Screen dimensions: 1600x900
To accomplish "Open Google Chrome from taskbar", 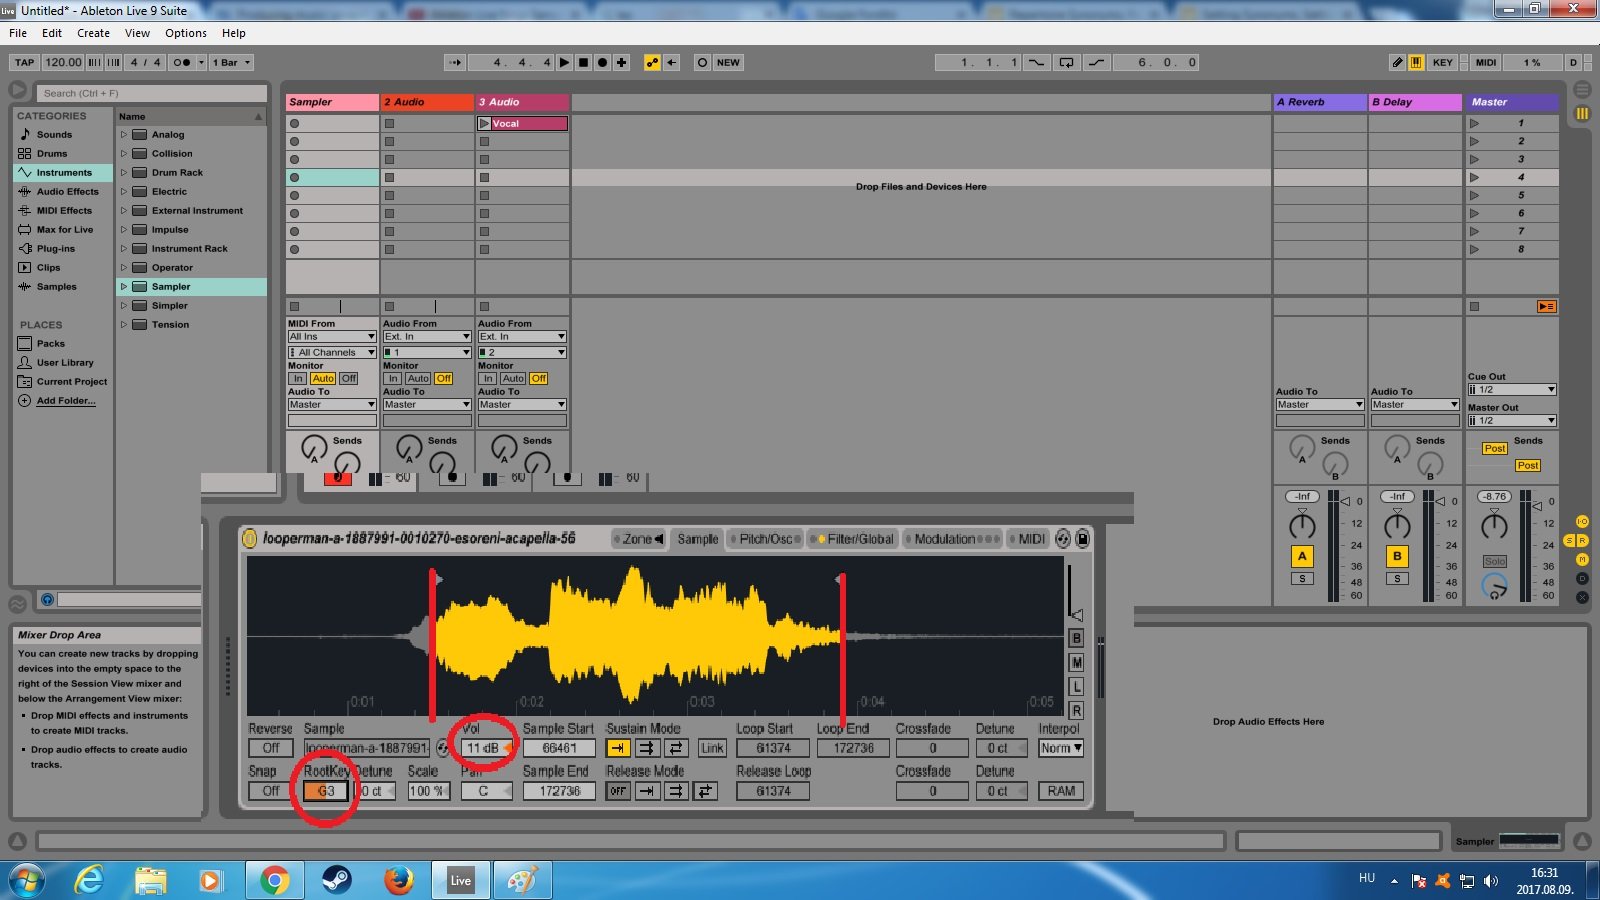I will (x=274, y=880).
